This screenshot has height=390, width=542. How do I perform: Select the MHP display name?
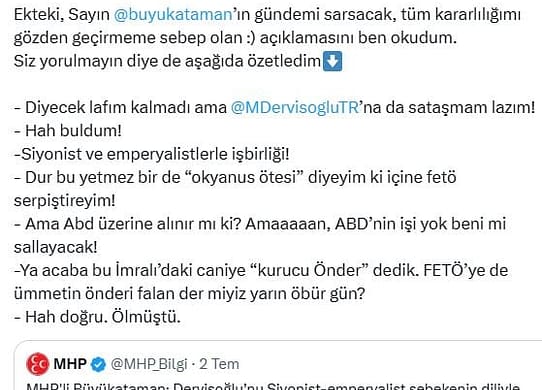point(70,364)
